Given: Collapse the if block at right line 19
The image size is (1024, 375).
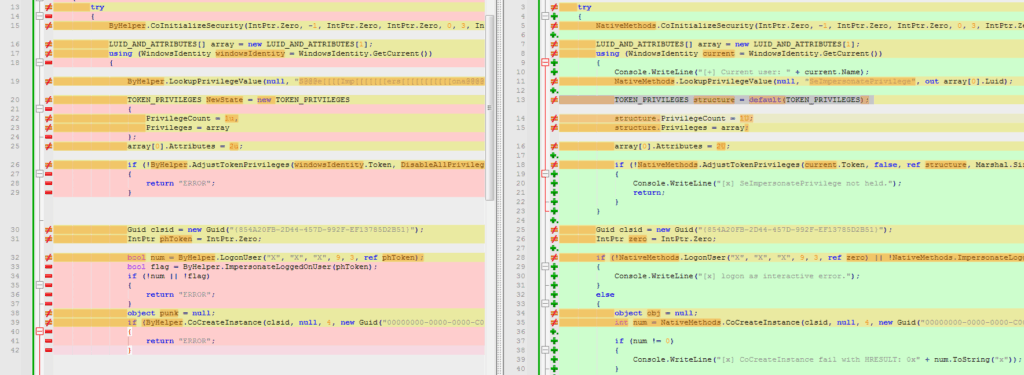Looking at the screenshot, I should click(x=545, y=174).
